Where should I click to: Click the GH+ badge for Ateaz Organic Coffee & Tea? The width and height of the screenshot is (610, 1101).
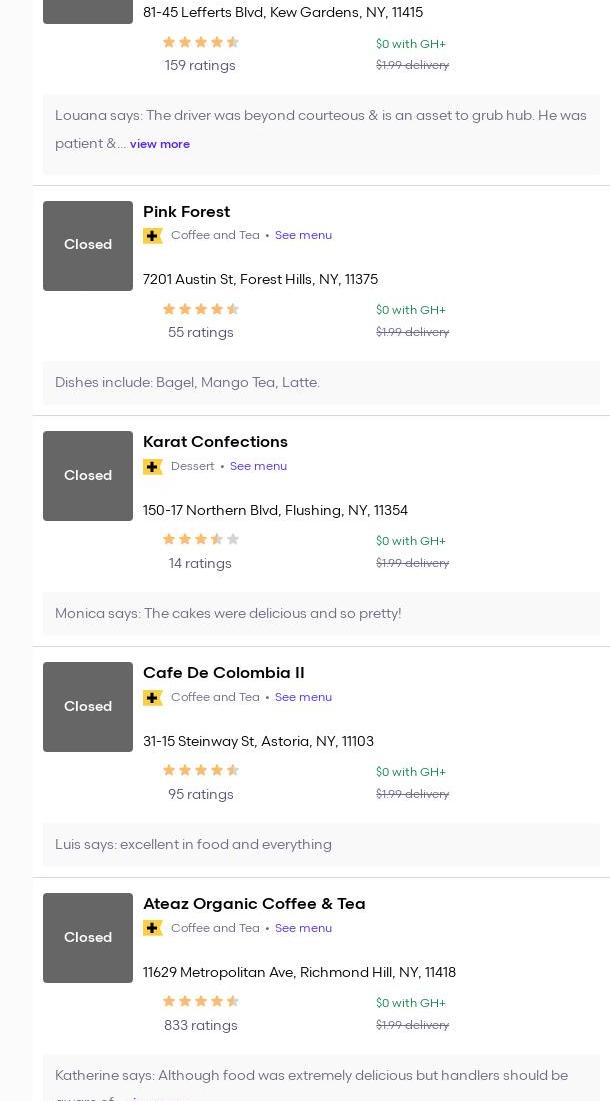tap(153, 929)
